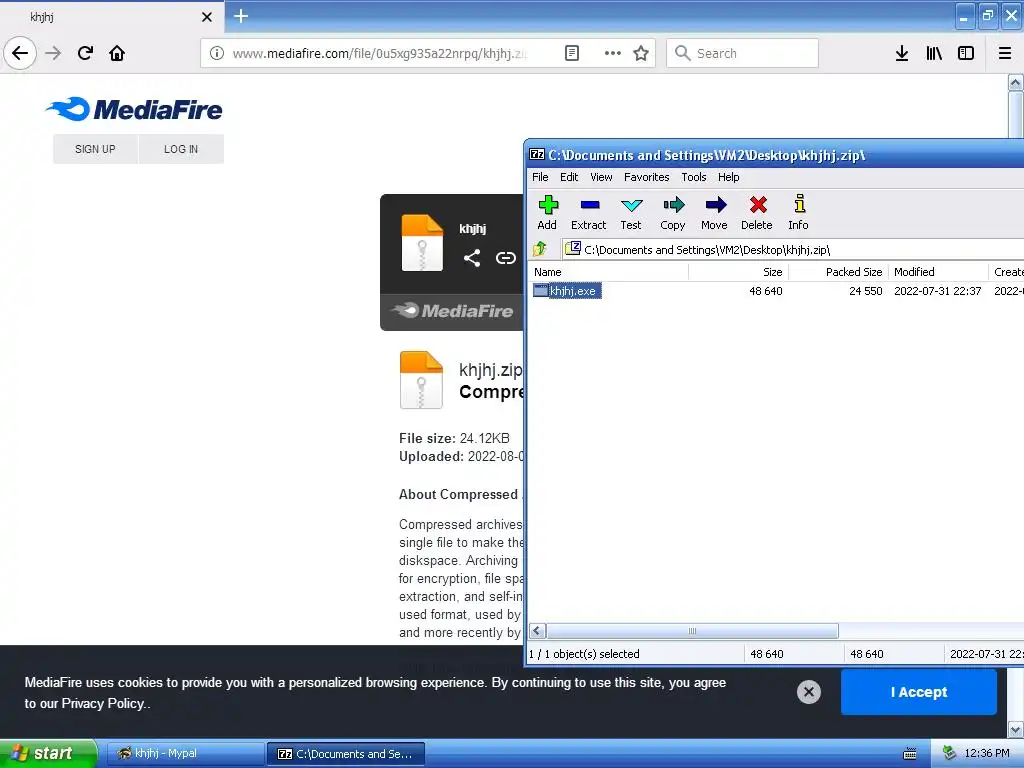Viewport: 1024px width, 768px height.
Task: Close the khjhj browser tab
Action: [x=206, y=17]
